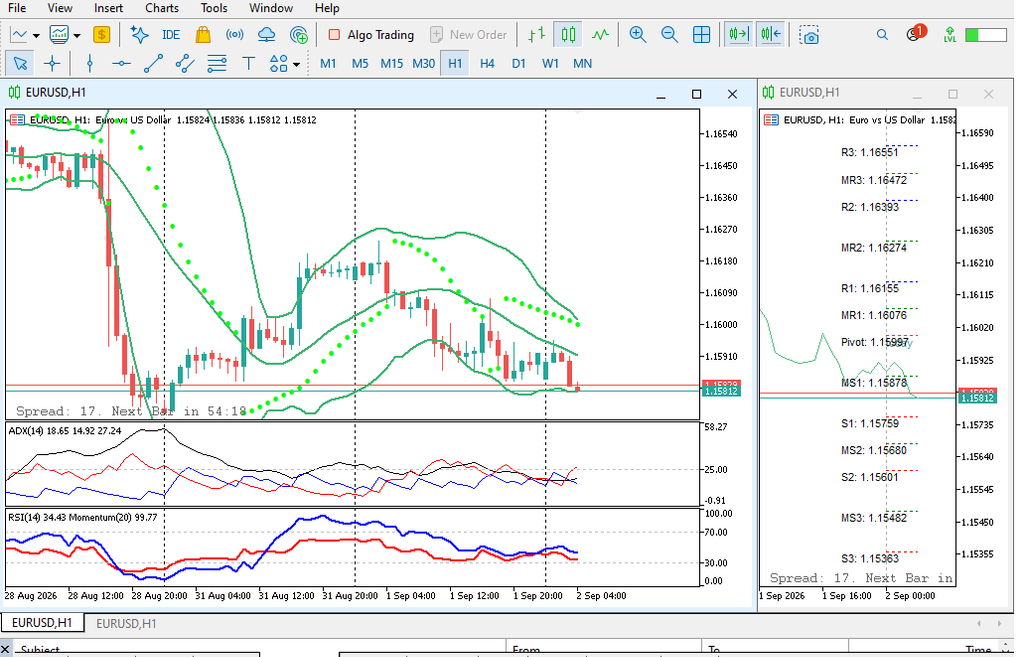Screen dimensions: 1024x657
Task: Click the green LVL level icon
Action: tap(950, 35)
